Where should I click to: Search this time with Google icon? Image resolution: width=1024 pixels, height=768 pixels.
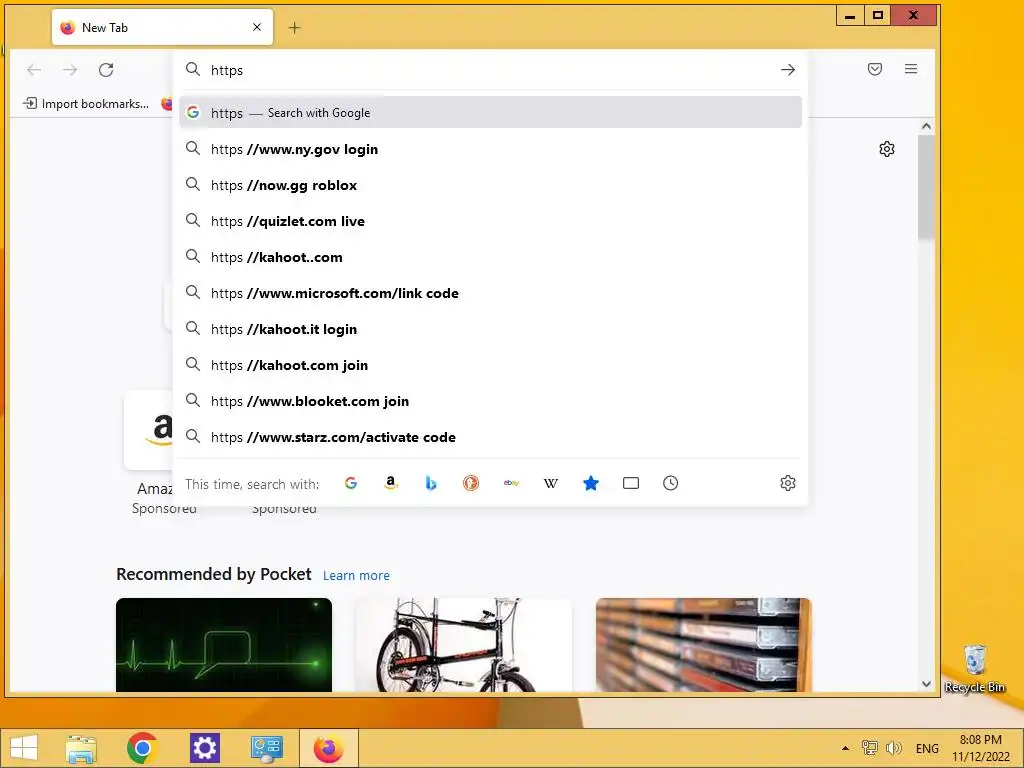[x=351, y=483]
